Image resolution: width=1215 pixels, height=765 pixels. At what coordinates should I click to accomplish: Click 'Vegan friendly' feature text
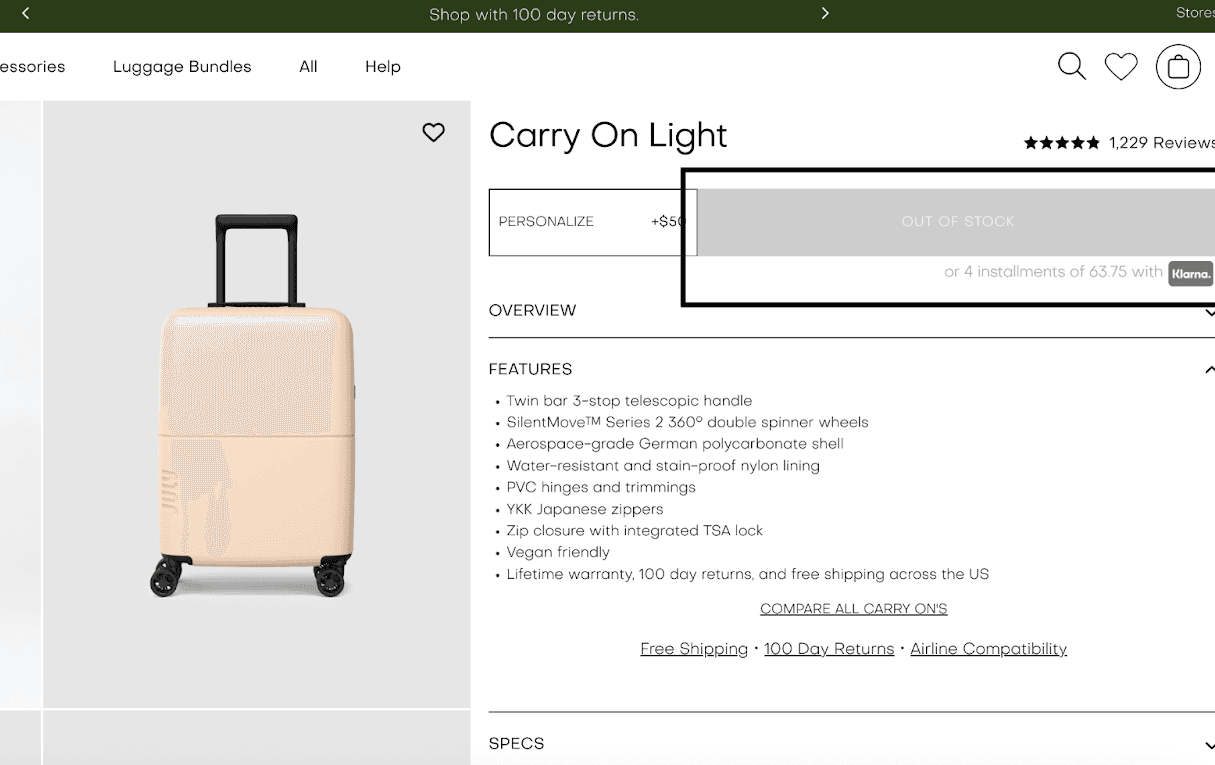[558, 552]
